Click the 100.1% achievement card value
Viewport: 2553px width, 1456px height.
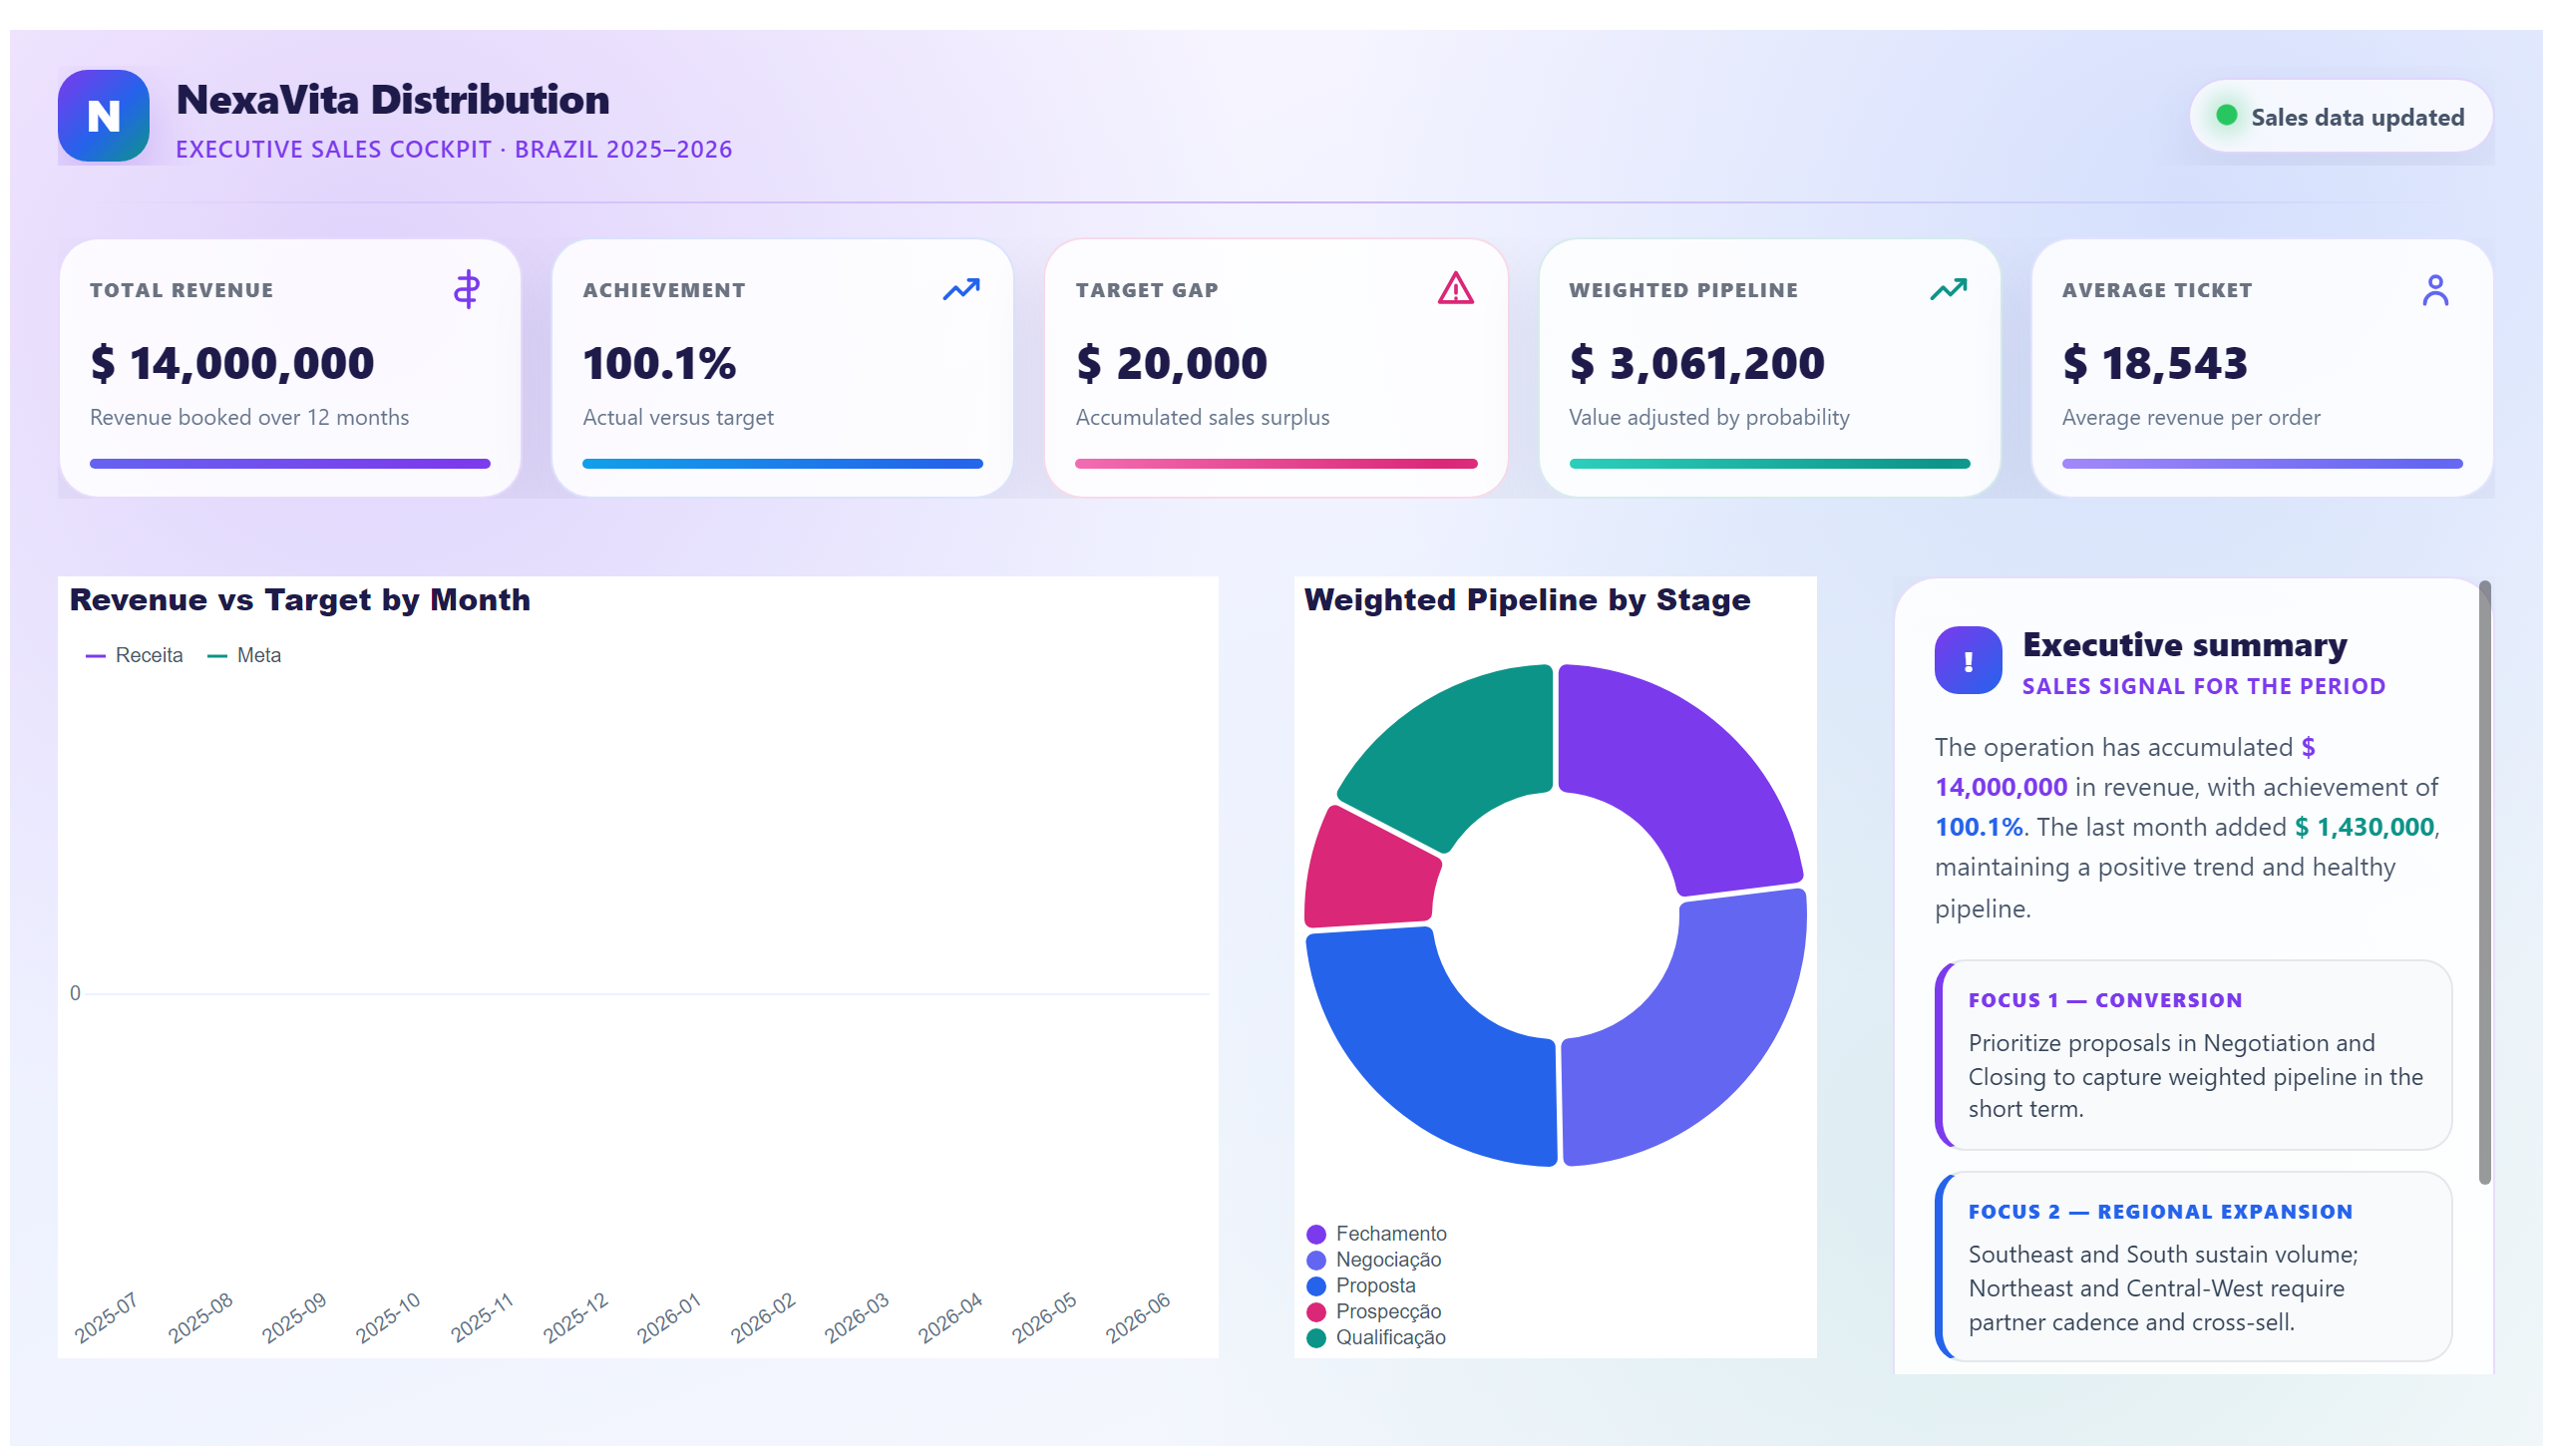coord(659,363)
